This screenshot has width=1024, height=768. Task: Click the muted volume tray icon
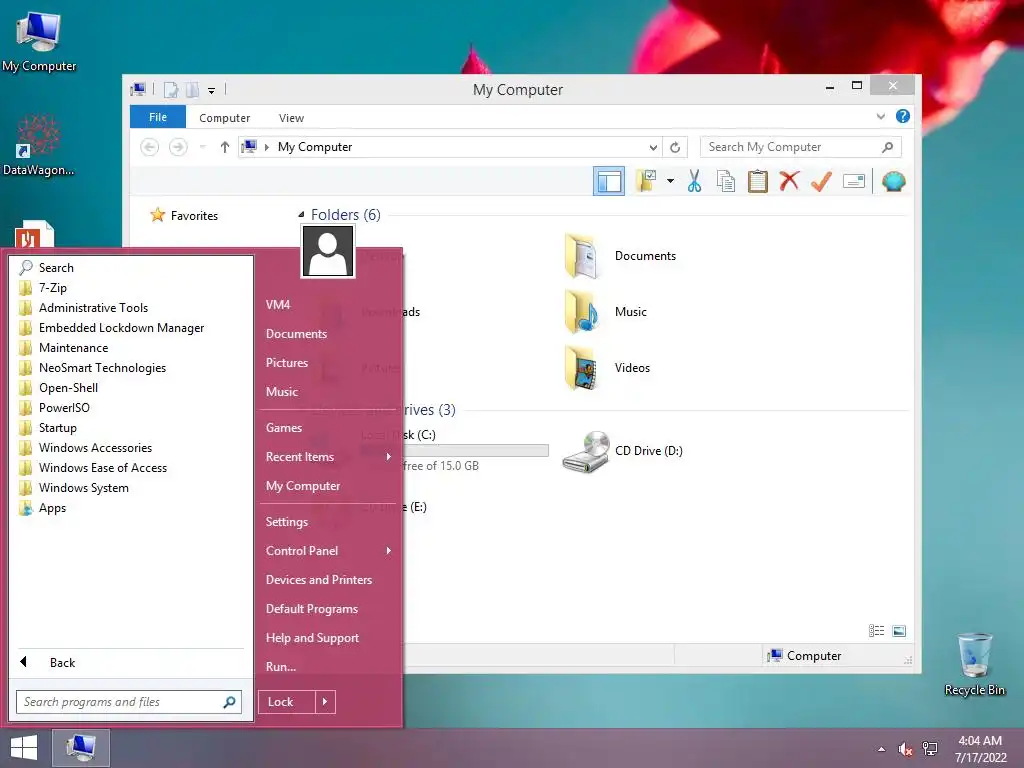click(x=905, y=749)
